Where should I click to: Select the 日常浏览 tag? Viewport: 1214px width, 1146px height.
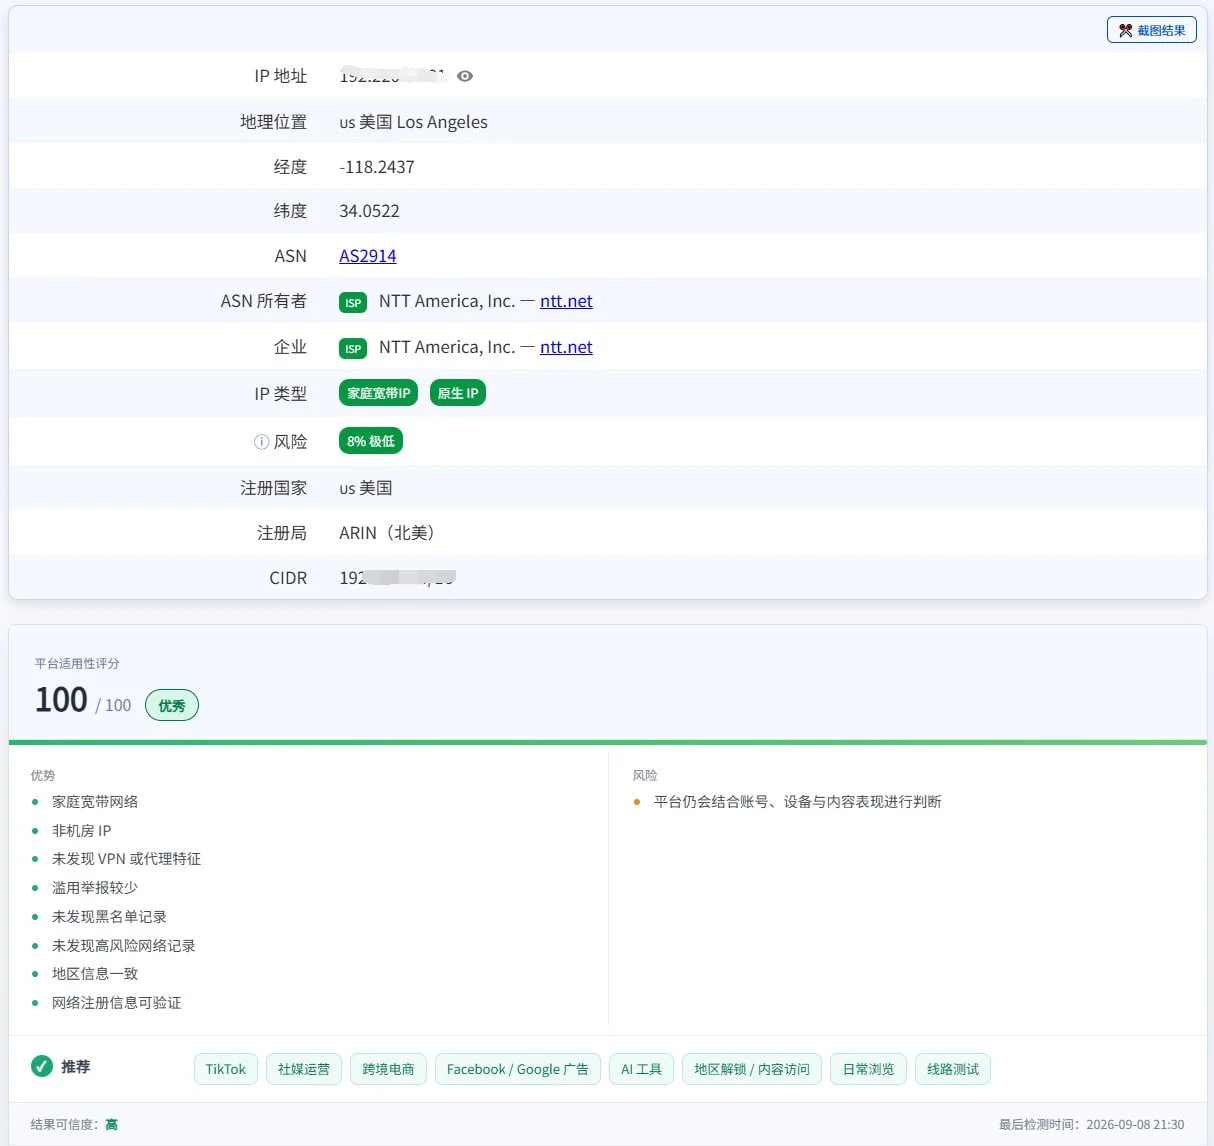tap(868, 1069)
